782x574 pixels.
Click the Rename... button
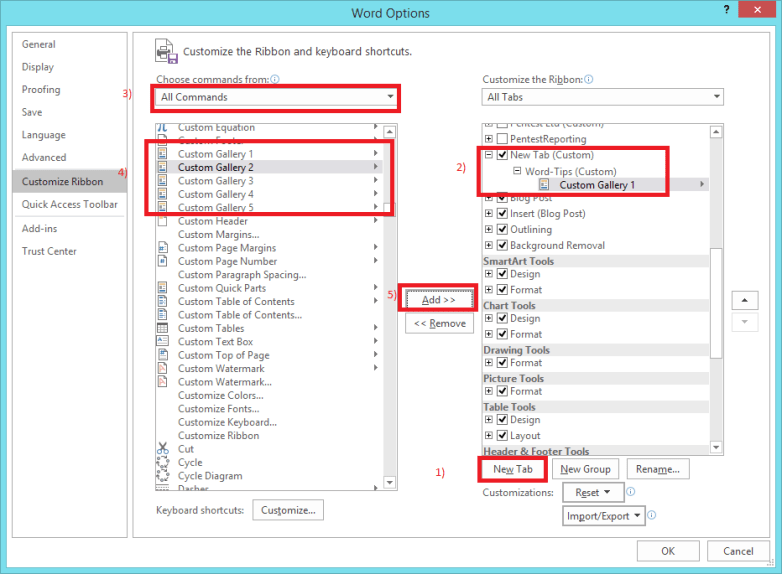[658, 469]
